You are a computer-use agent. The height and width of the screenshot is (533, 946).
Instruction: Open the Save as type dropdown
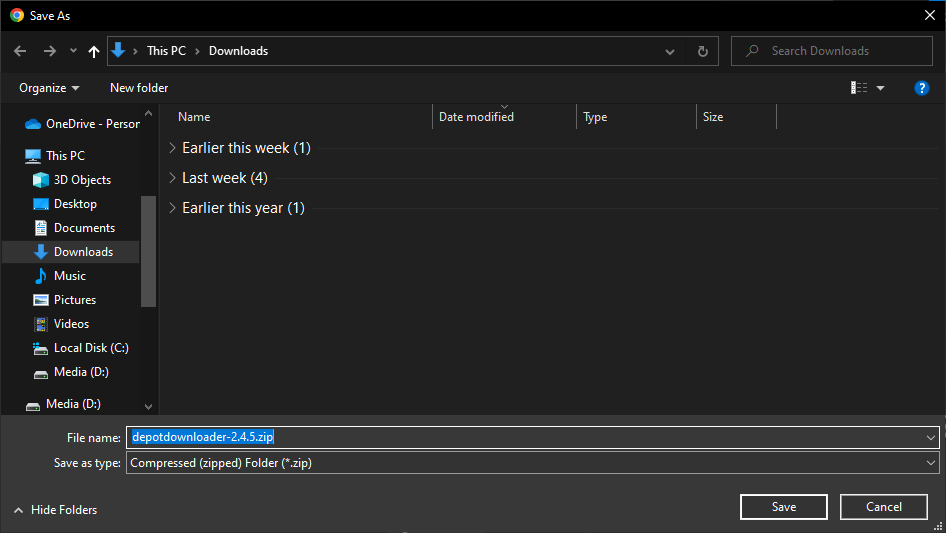pyautogui.click(x=532, y=463)
